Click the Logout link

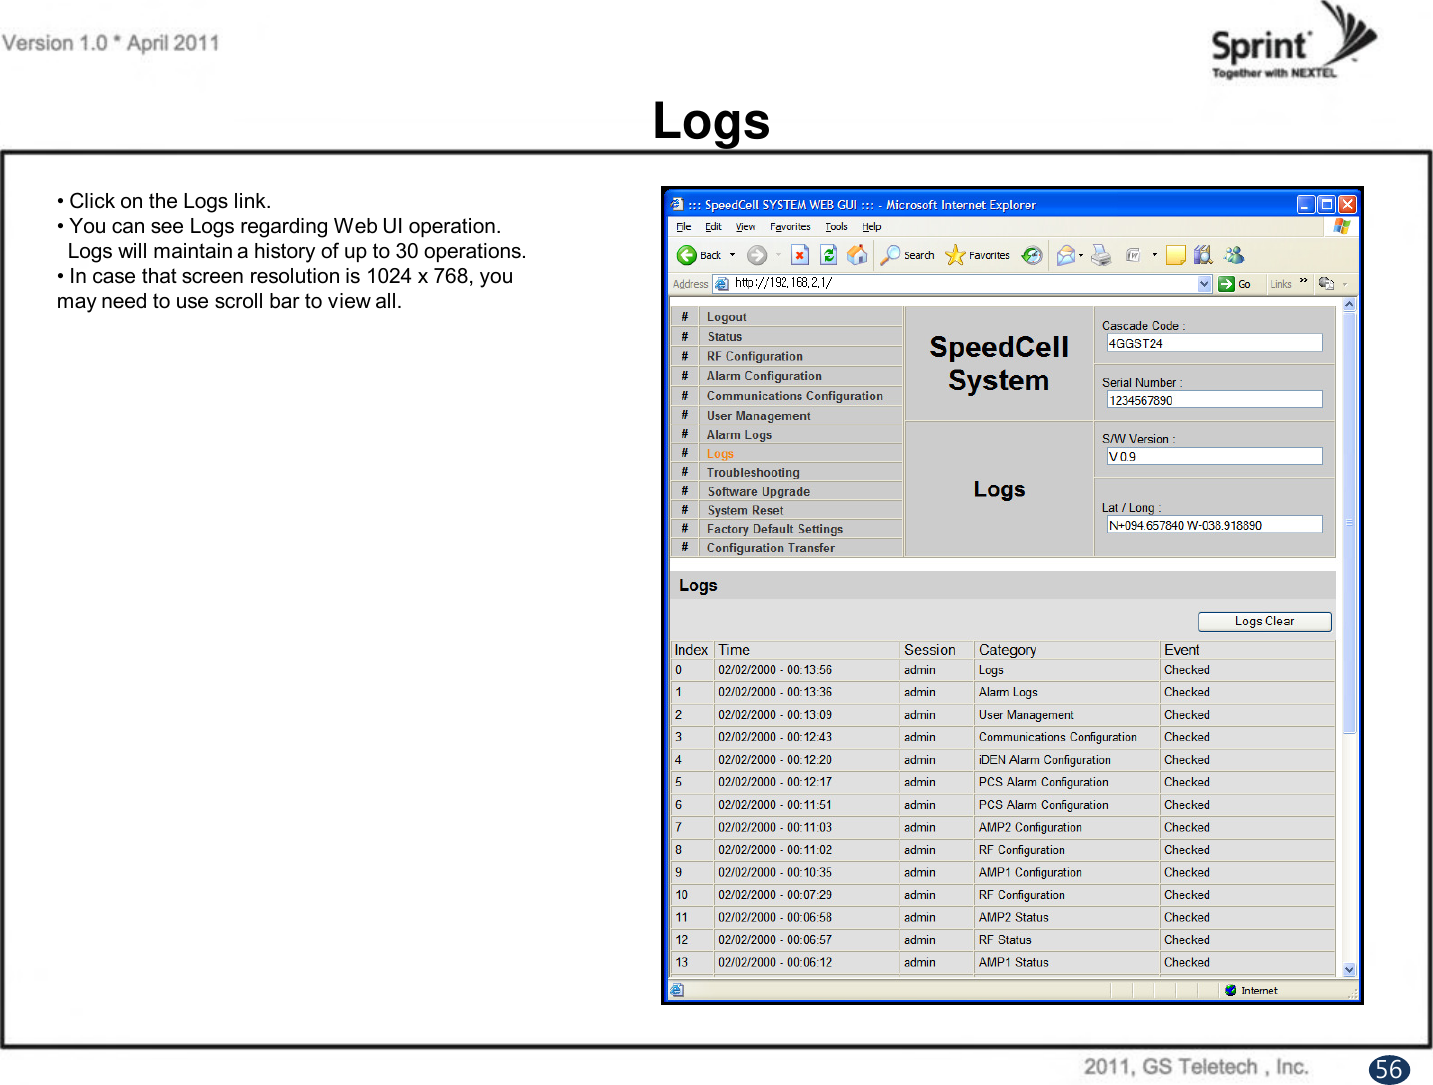726,317
